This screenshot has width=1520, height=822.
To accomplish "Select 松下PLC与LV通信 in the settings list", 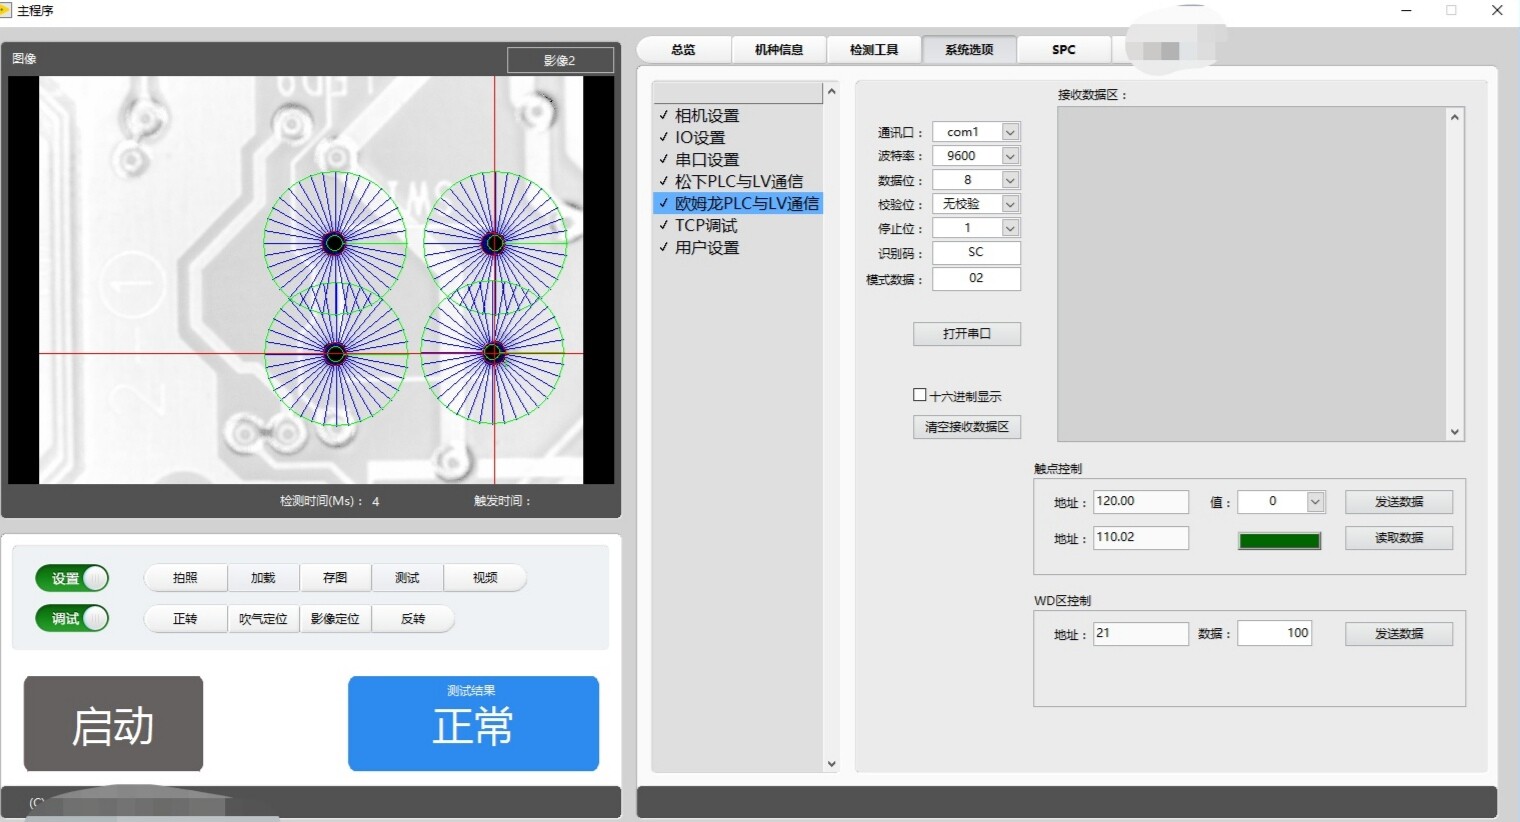I will (740, 181).
